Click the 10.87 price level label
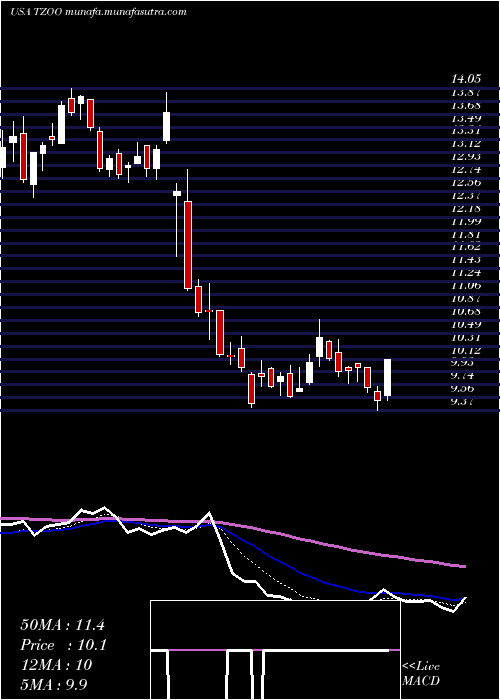 (x=466, y=298)
